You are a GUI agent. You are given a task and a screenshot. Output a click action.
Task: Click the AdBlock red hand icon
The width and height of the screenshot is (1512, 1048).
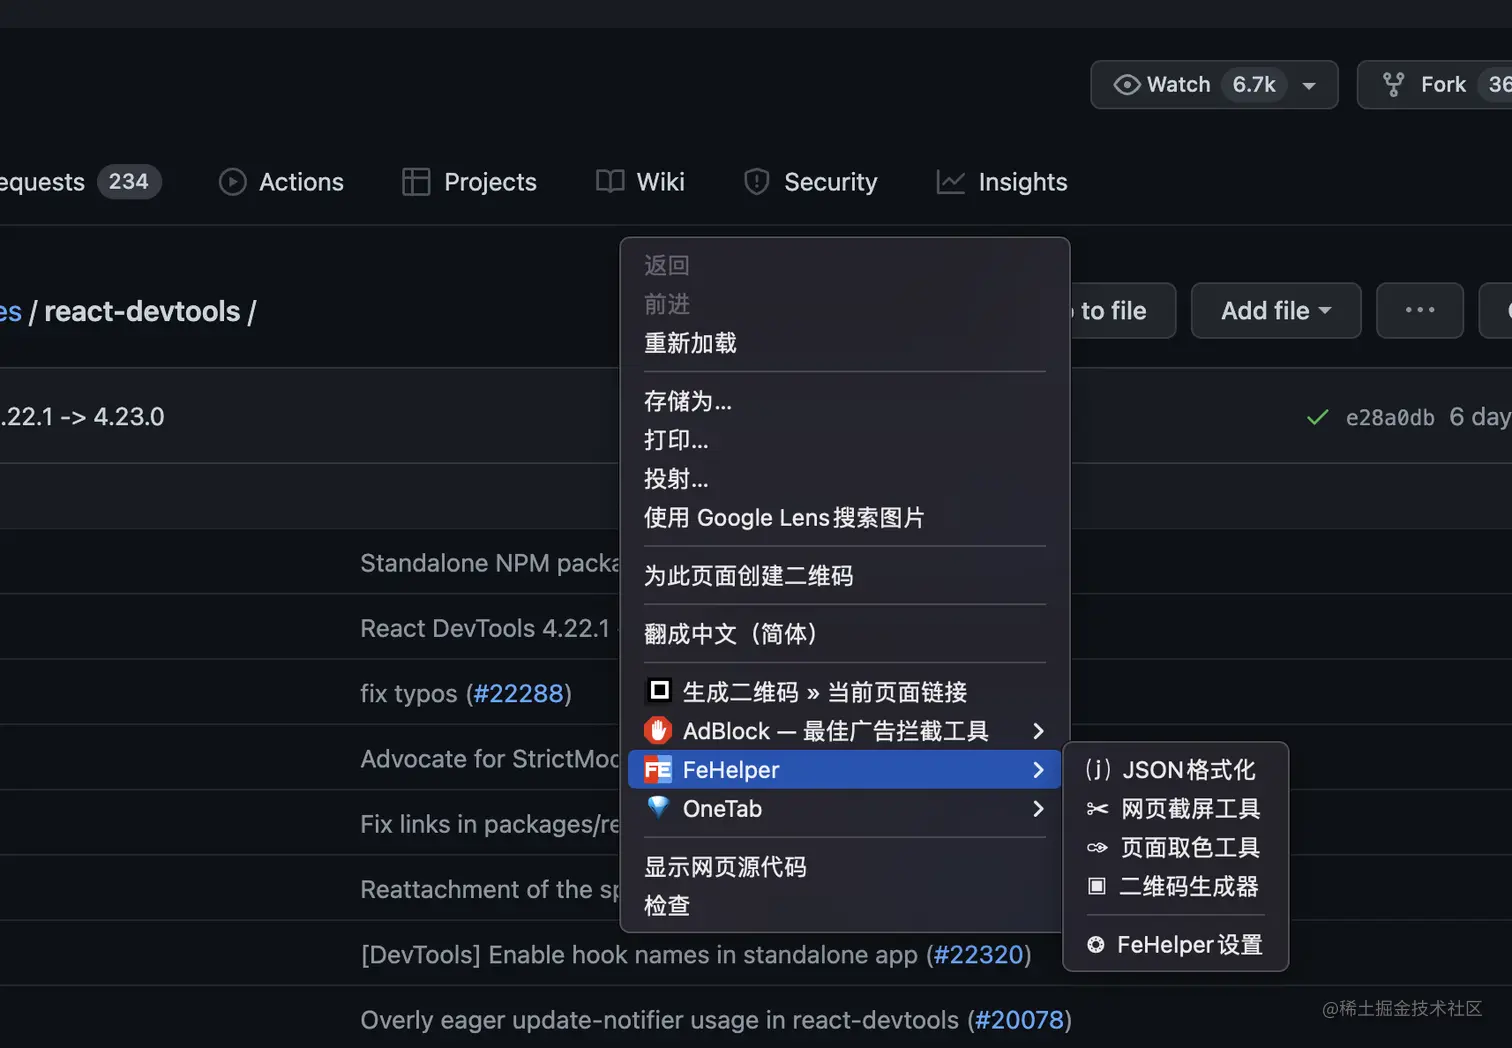coord(658,731)
